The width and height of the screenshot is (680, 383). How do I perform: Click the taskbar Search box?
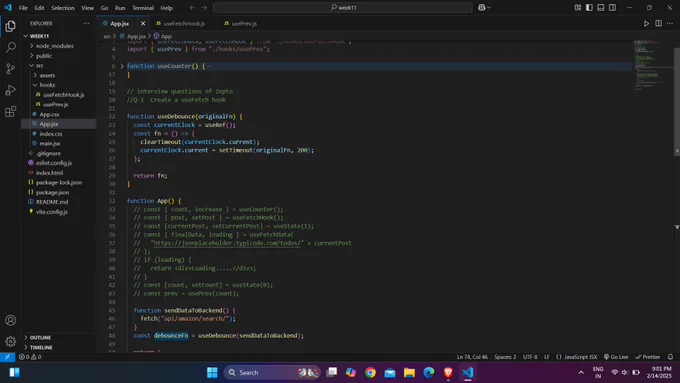click(271, 372)
